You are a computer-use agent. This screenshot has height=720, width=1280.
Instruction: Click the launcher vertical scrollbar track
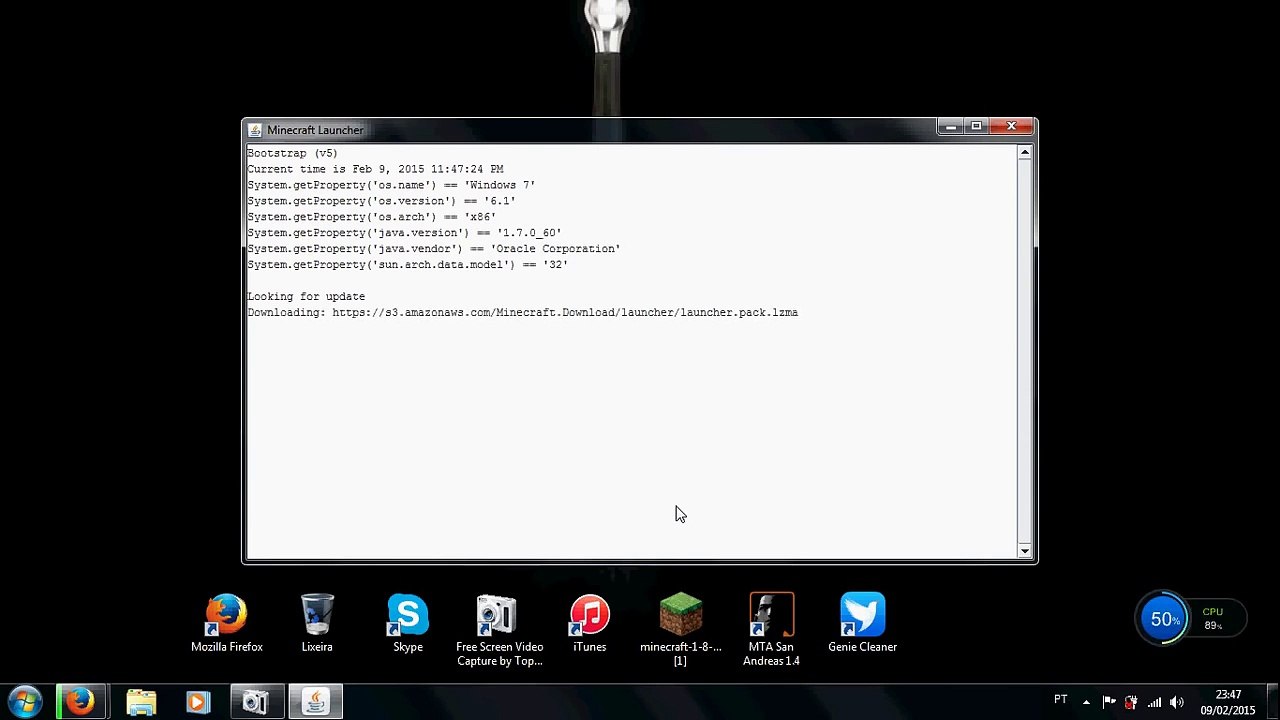coord(1025,352)
